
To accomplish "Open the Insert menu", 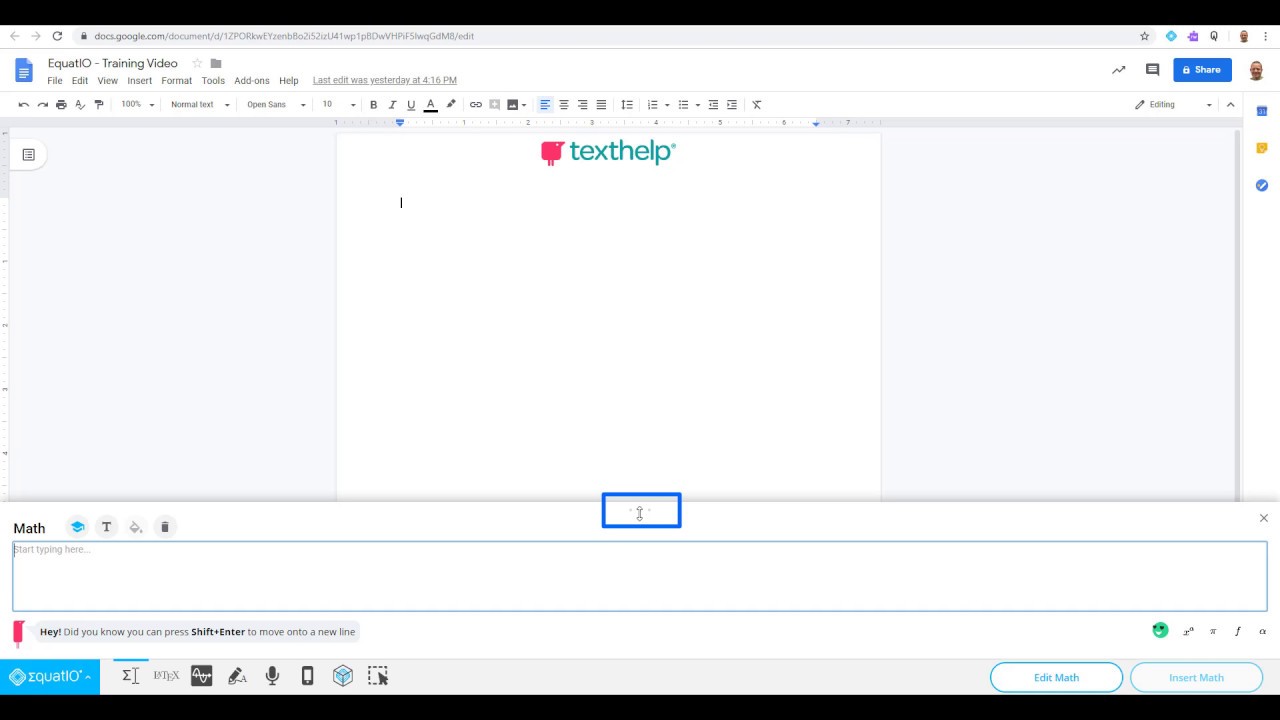I will pyautogui.click(x=140, y=81).
